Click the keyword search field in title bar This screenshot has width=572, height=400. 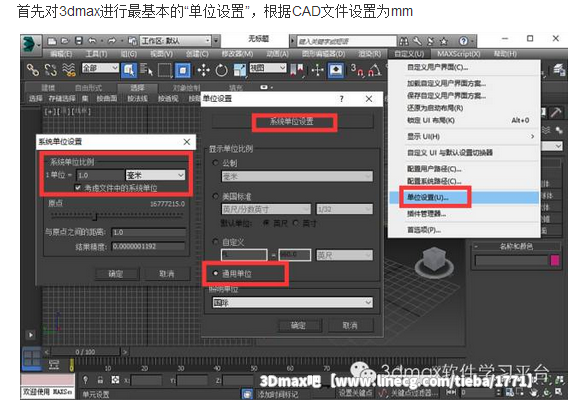(x=347, y=41)
